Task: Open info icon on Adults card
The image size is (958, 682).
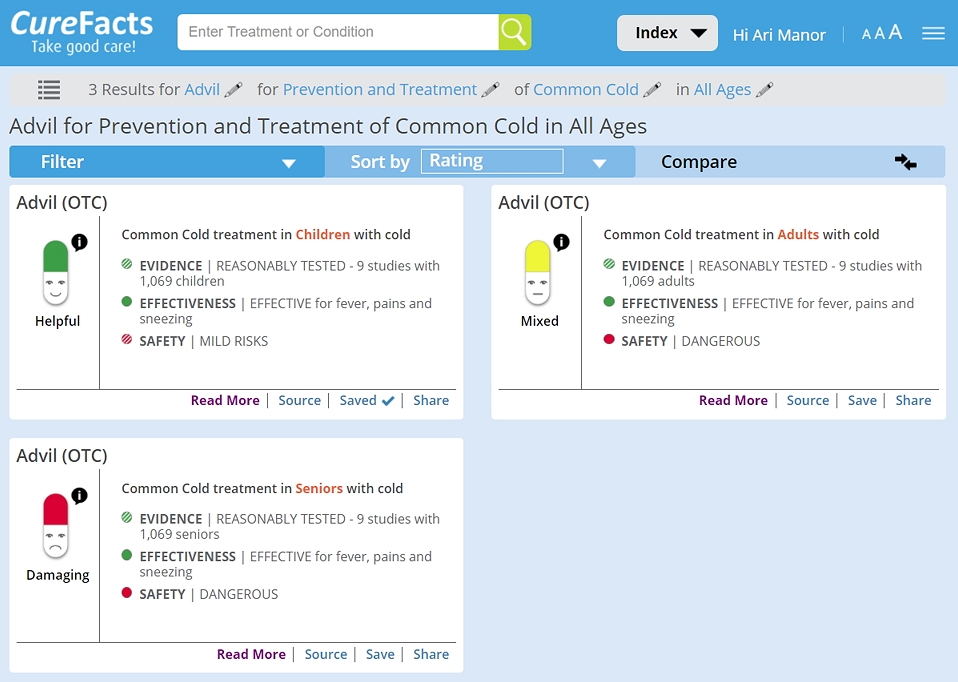Action: click(x=561, y=242)
